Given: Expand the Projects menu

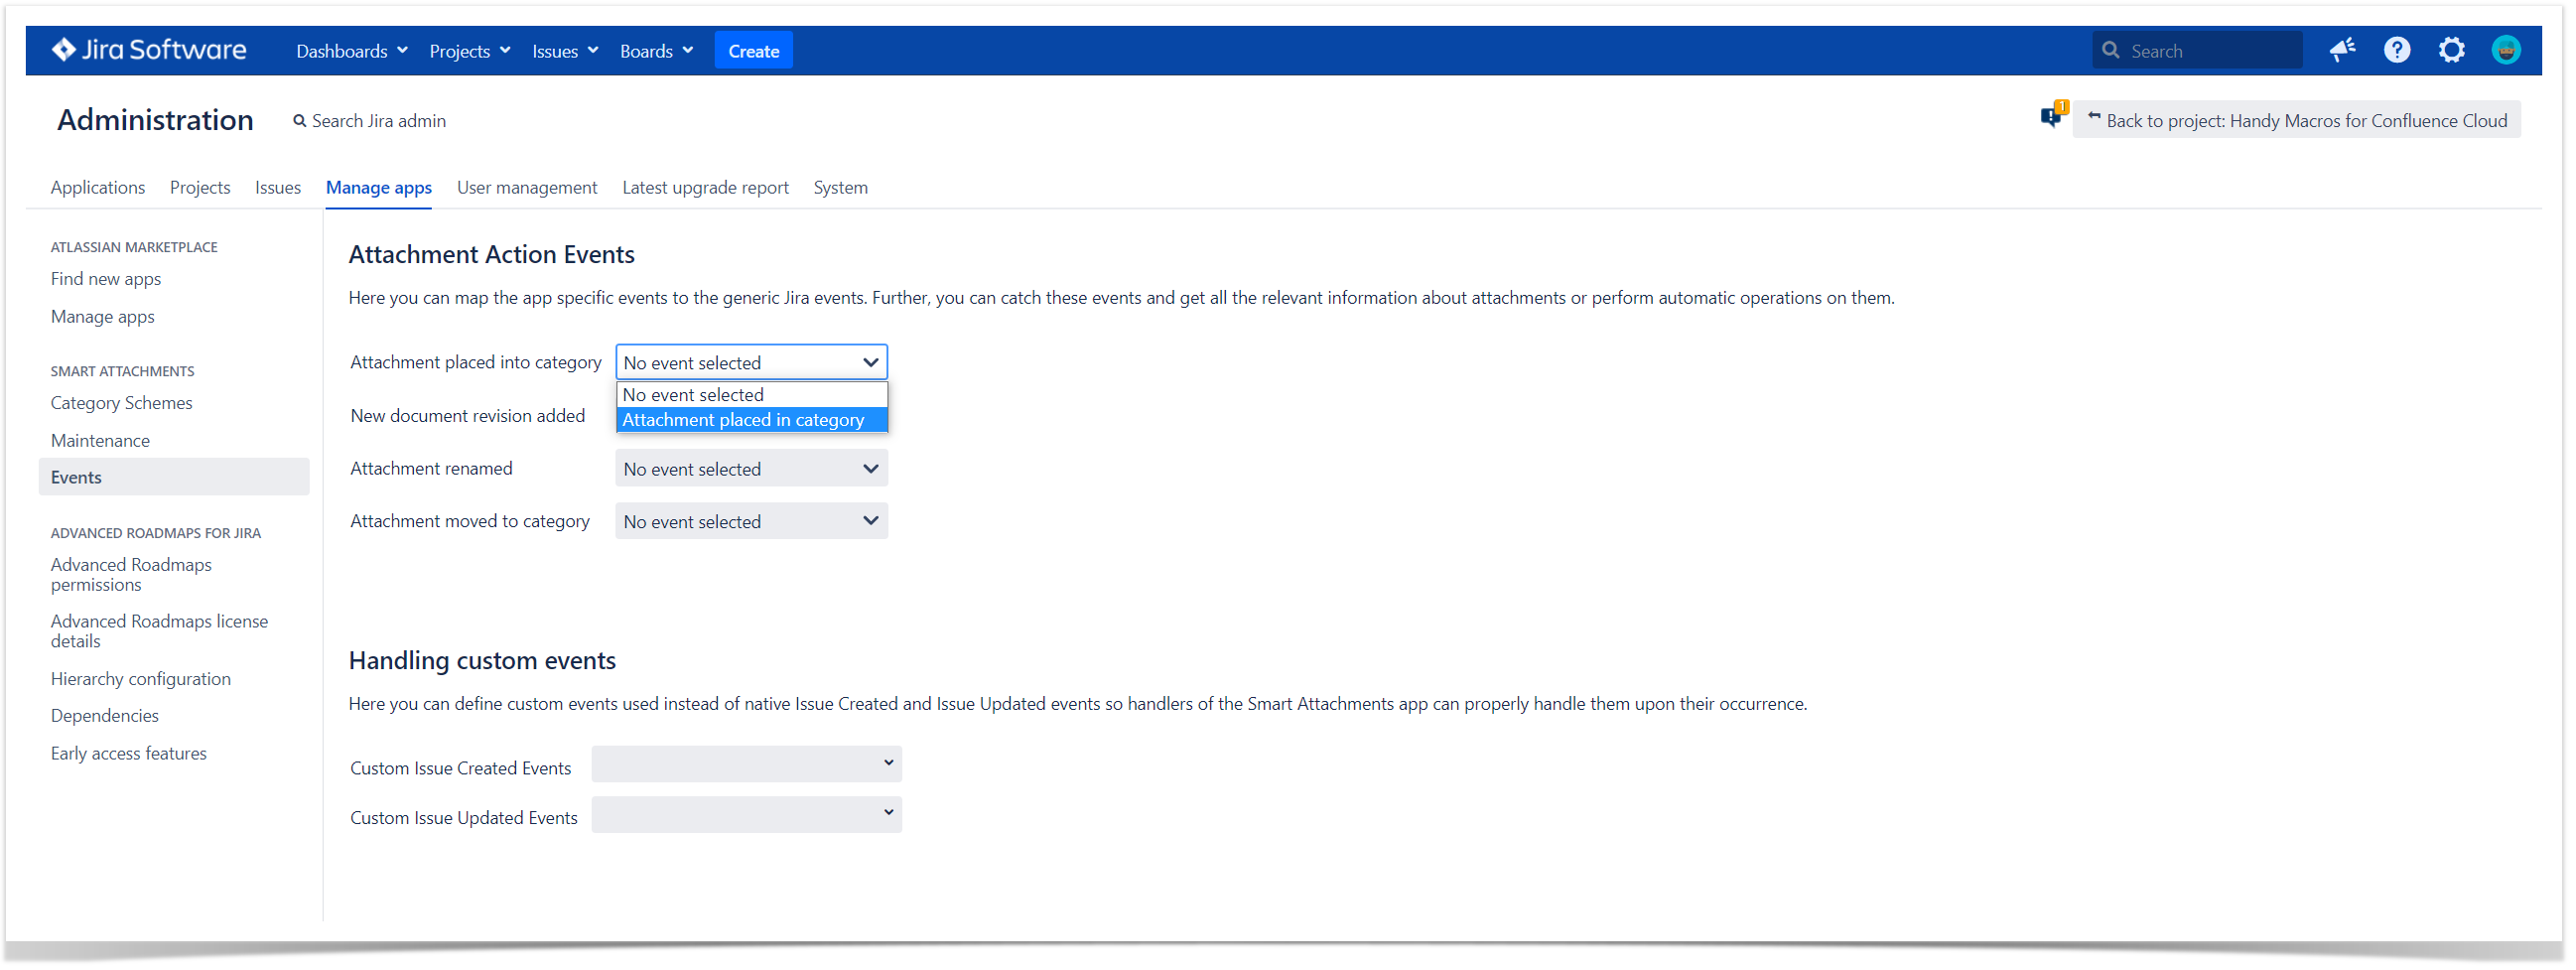Looking at the screenshot, I should point(469,51).
